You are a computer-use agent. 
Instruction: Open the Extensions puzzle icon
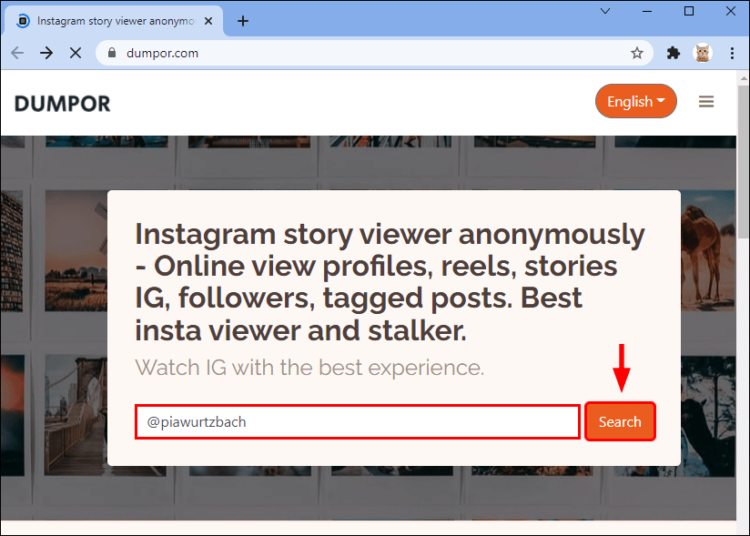(673, 53)
